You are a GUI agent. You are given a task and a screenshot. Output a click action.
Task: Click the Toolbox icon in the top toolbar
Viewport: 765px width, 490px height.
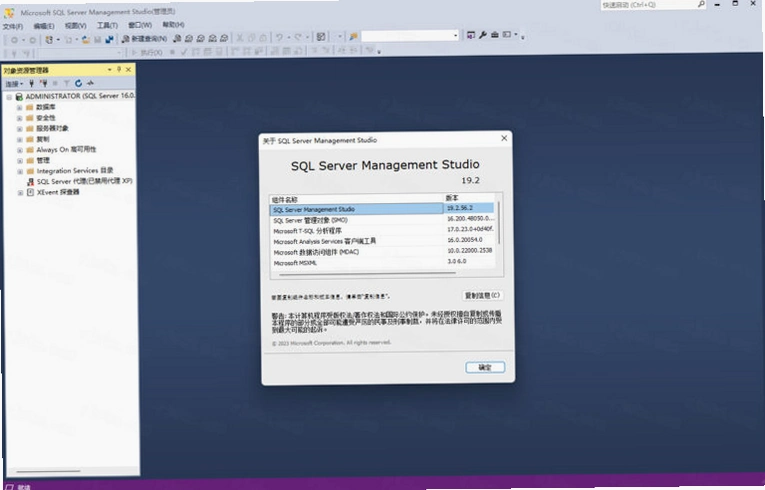pos(495,35)
